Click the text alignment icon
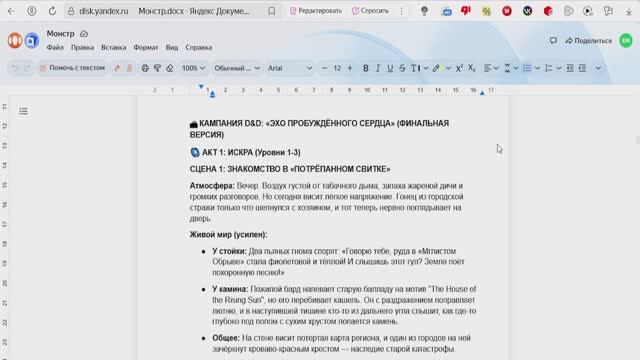Image resolution: width=640 pixels, height=360 pixels. 487,68
